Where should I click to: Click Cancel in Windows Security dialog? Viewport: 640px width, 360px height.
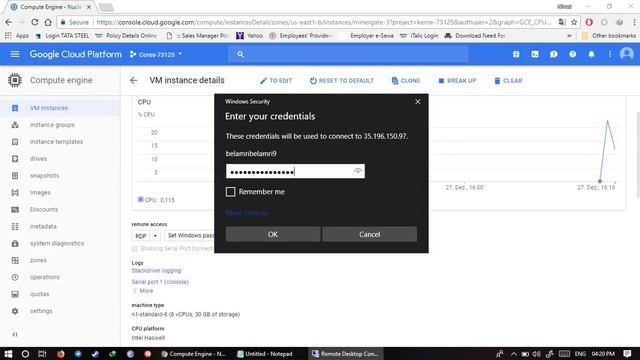click(x=369, y=234)
